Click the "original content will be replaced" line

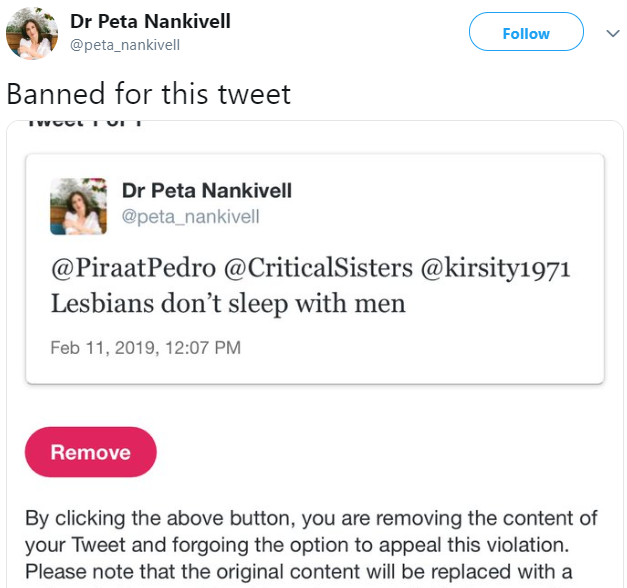pos(312,573)
